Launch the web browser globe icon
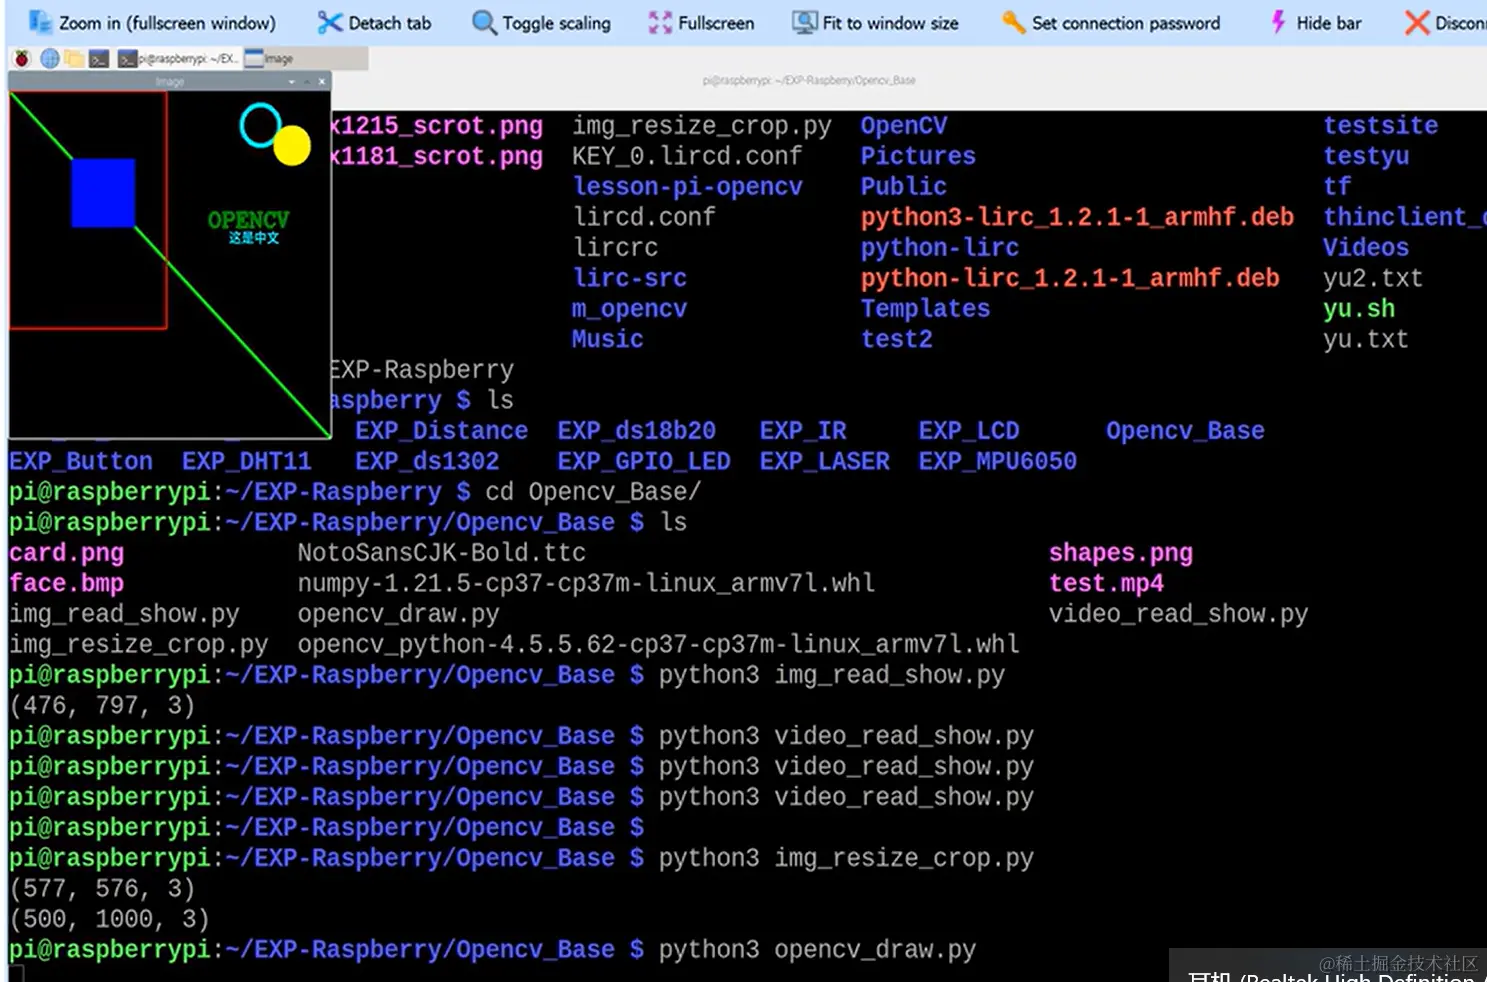Viewport: 1487px width, 982px height. click(x=49, y=59)
